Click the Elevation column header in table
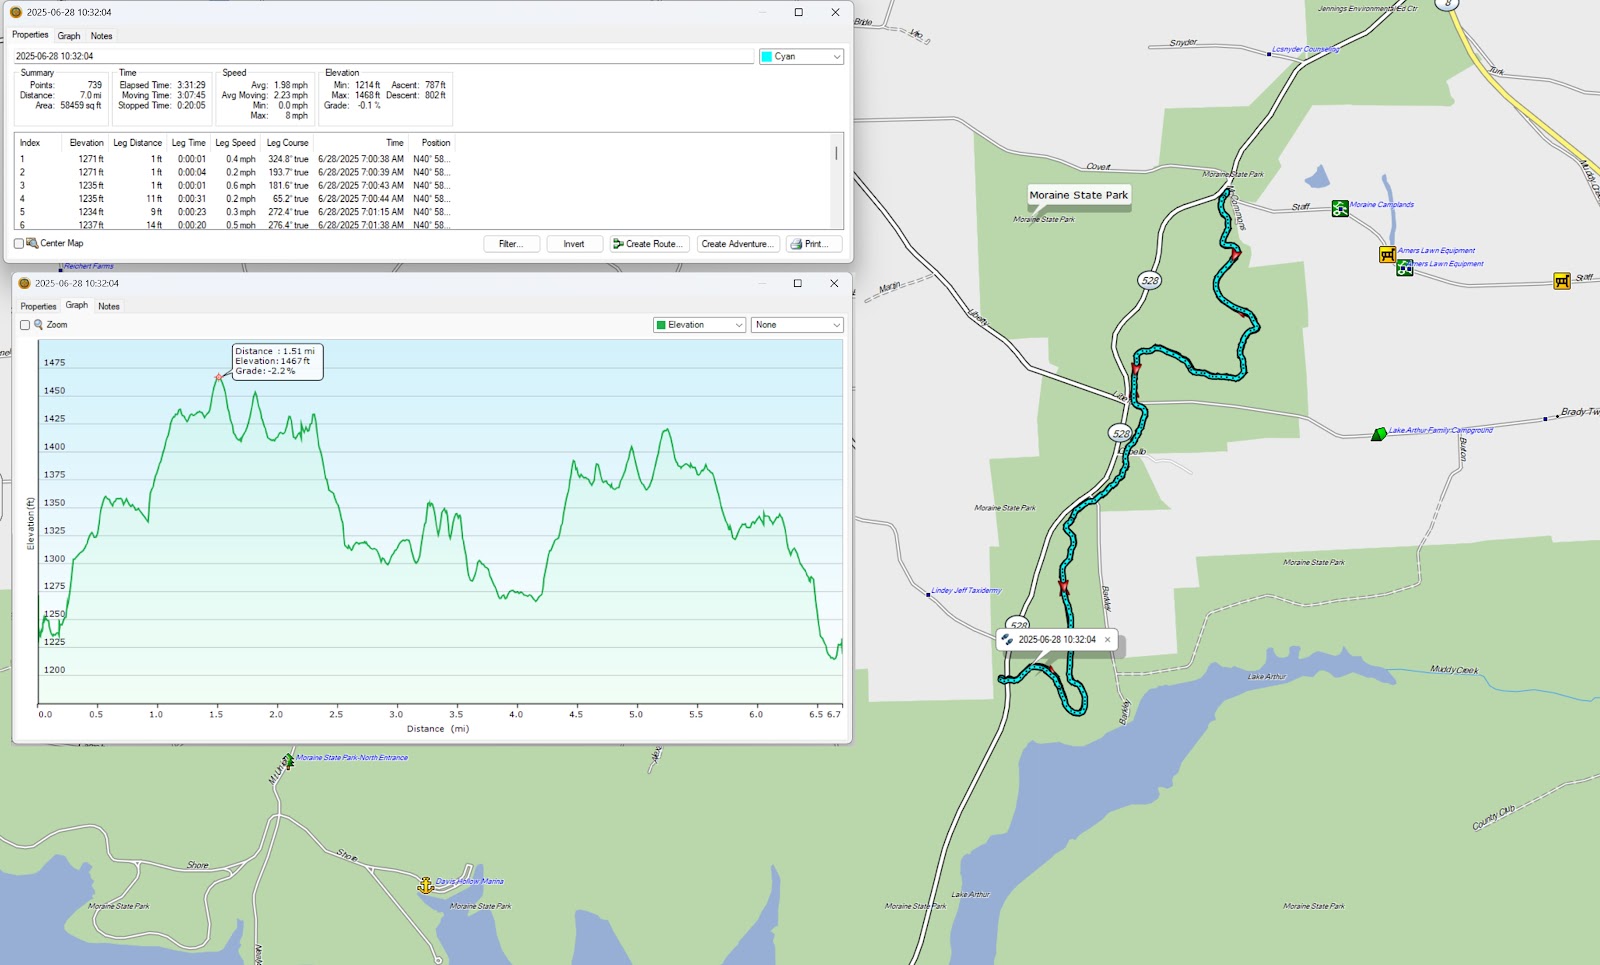Screen dimensions: 1600x965 [x=86, y=143]
